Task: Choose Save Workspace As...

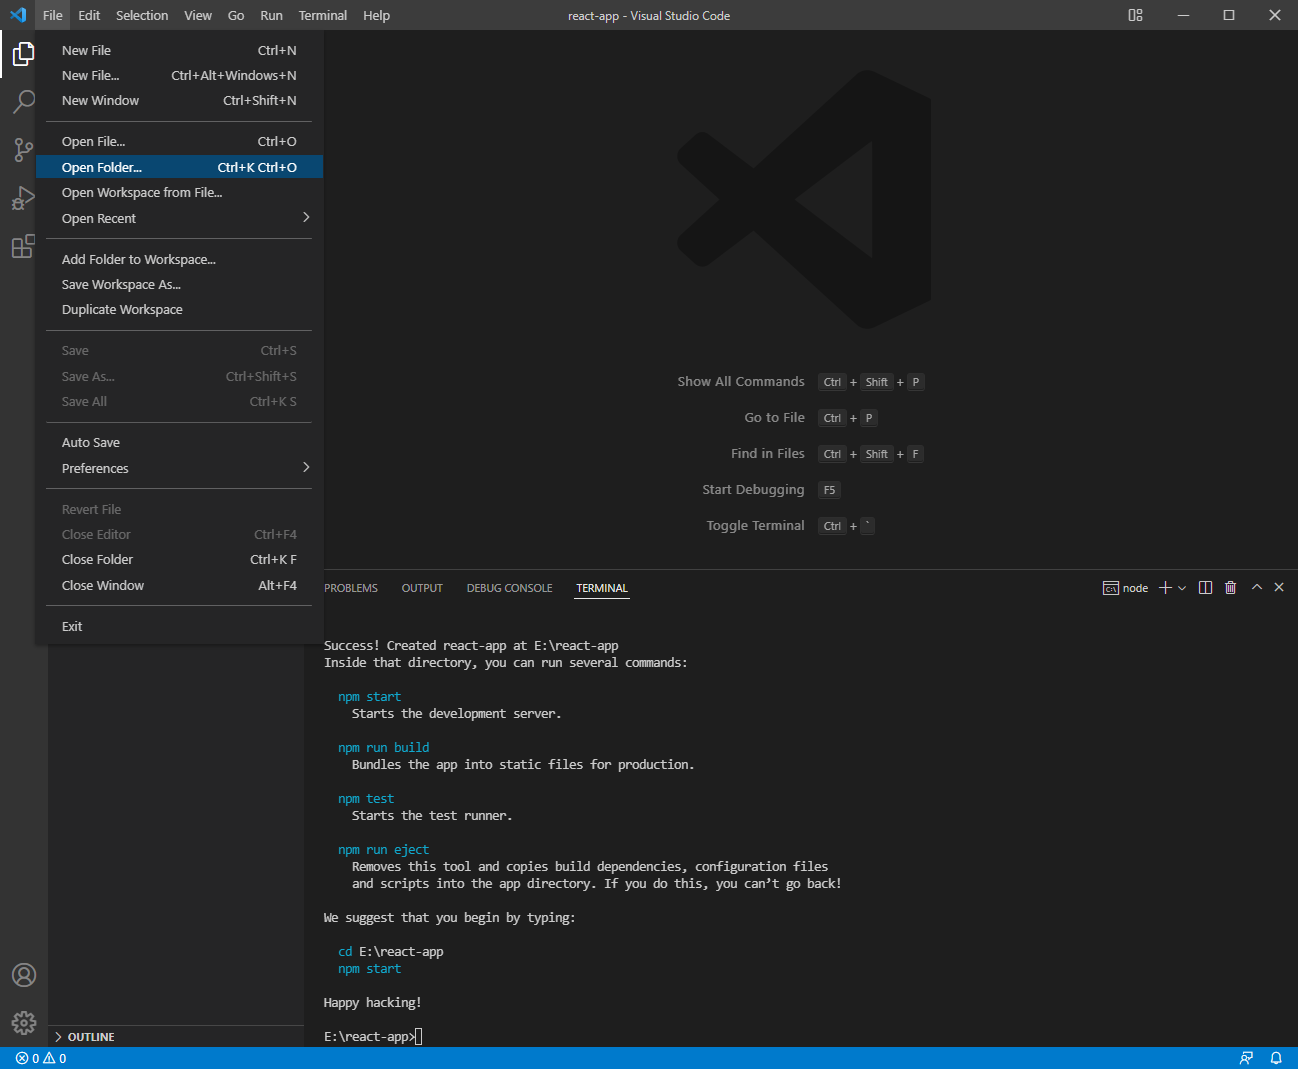Action: (180, 284)
